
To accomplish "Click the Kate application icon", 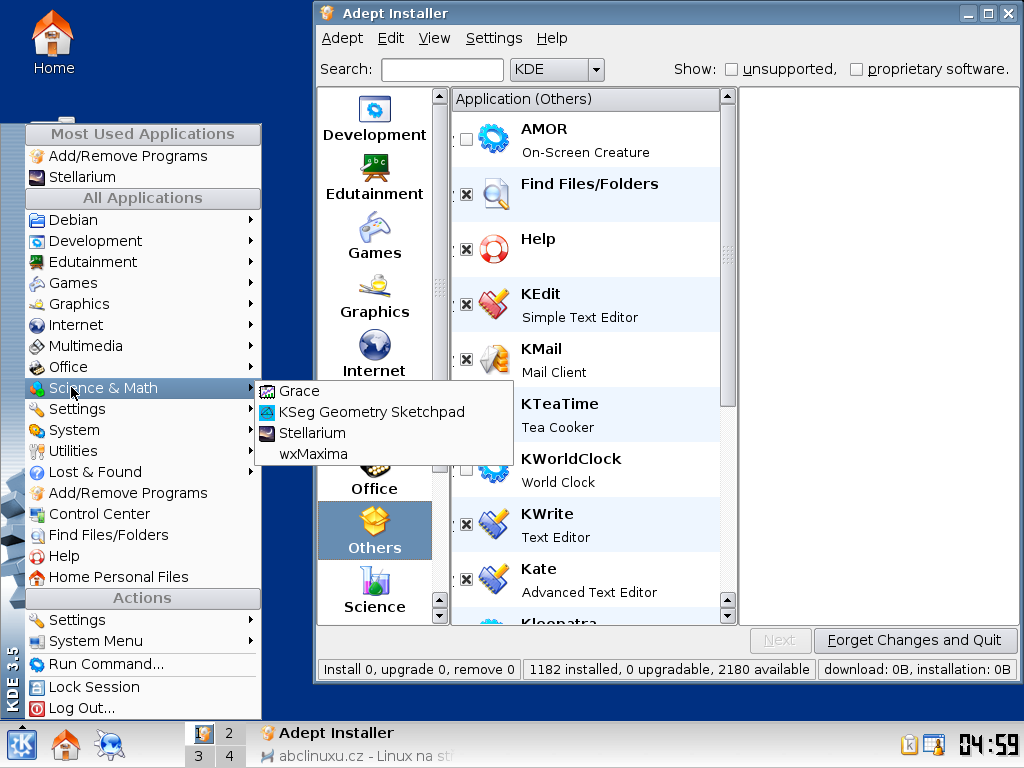I will (494, 579).
